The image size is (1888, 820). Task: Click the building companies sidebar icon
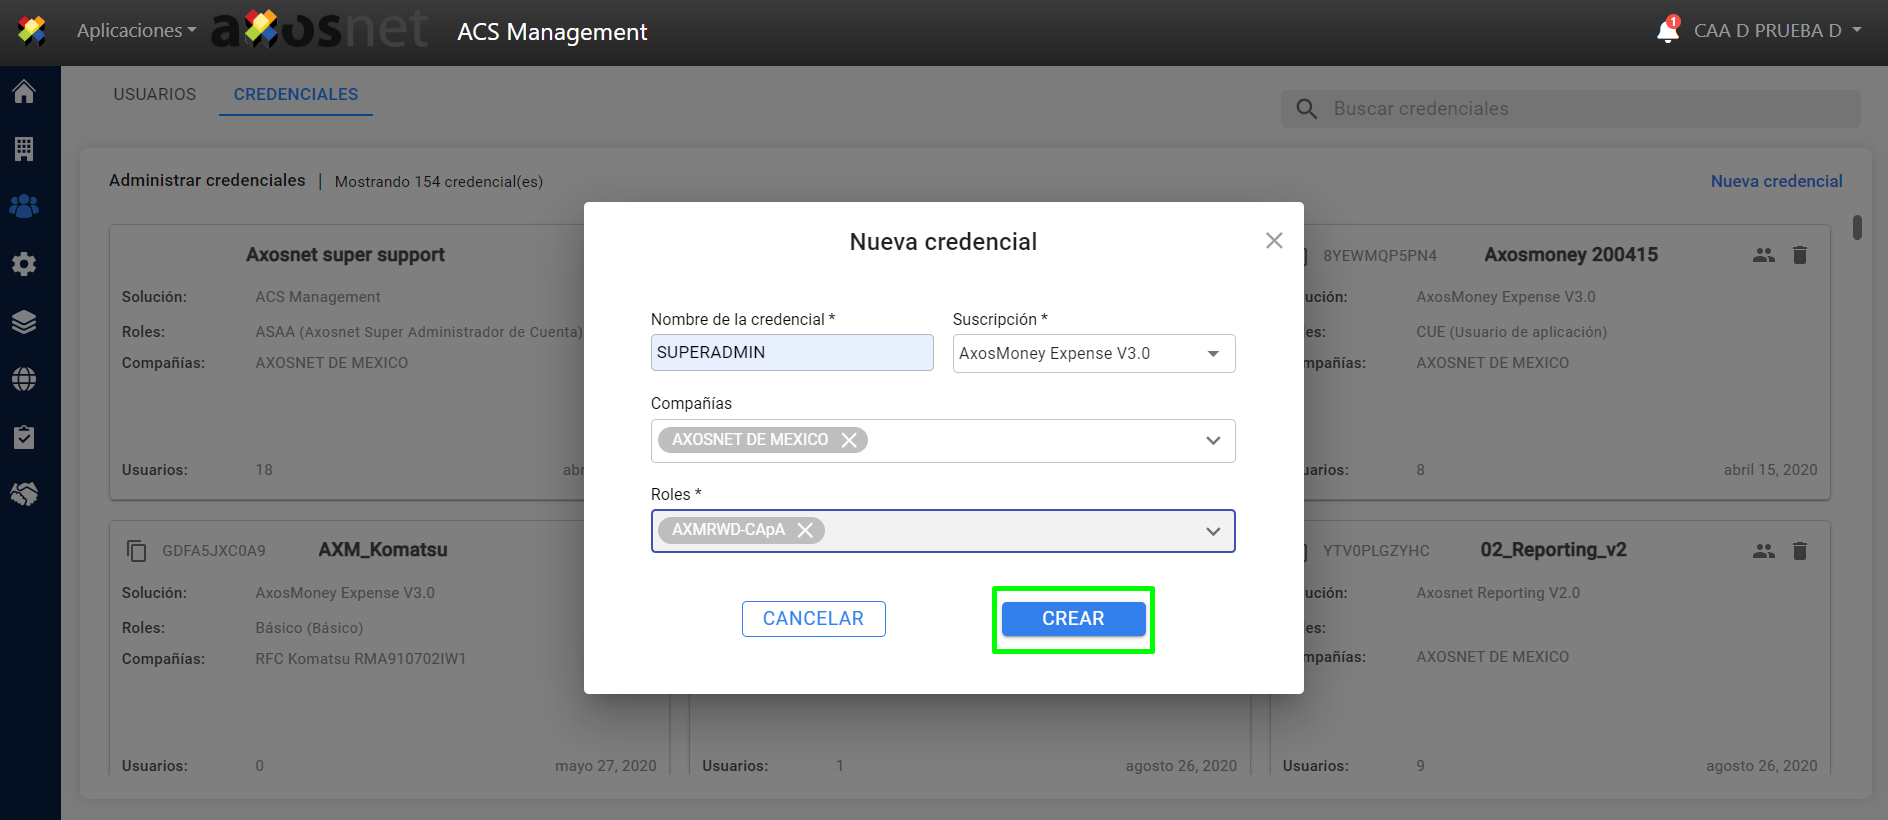[24, 149]
